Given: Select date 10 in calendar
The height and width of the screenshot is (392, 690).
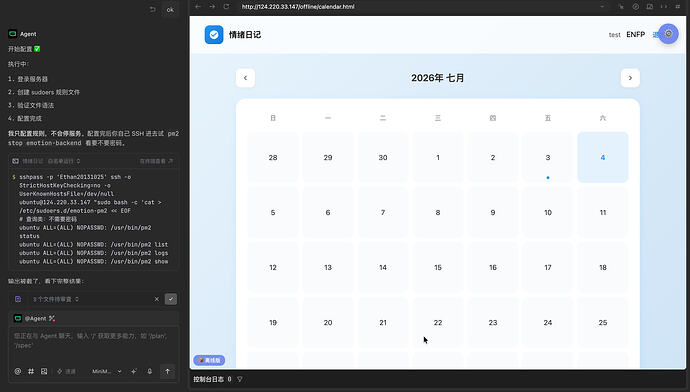Looking at the screenshot, I should pos(547,212).
